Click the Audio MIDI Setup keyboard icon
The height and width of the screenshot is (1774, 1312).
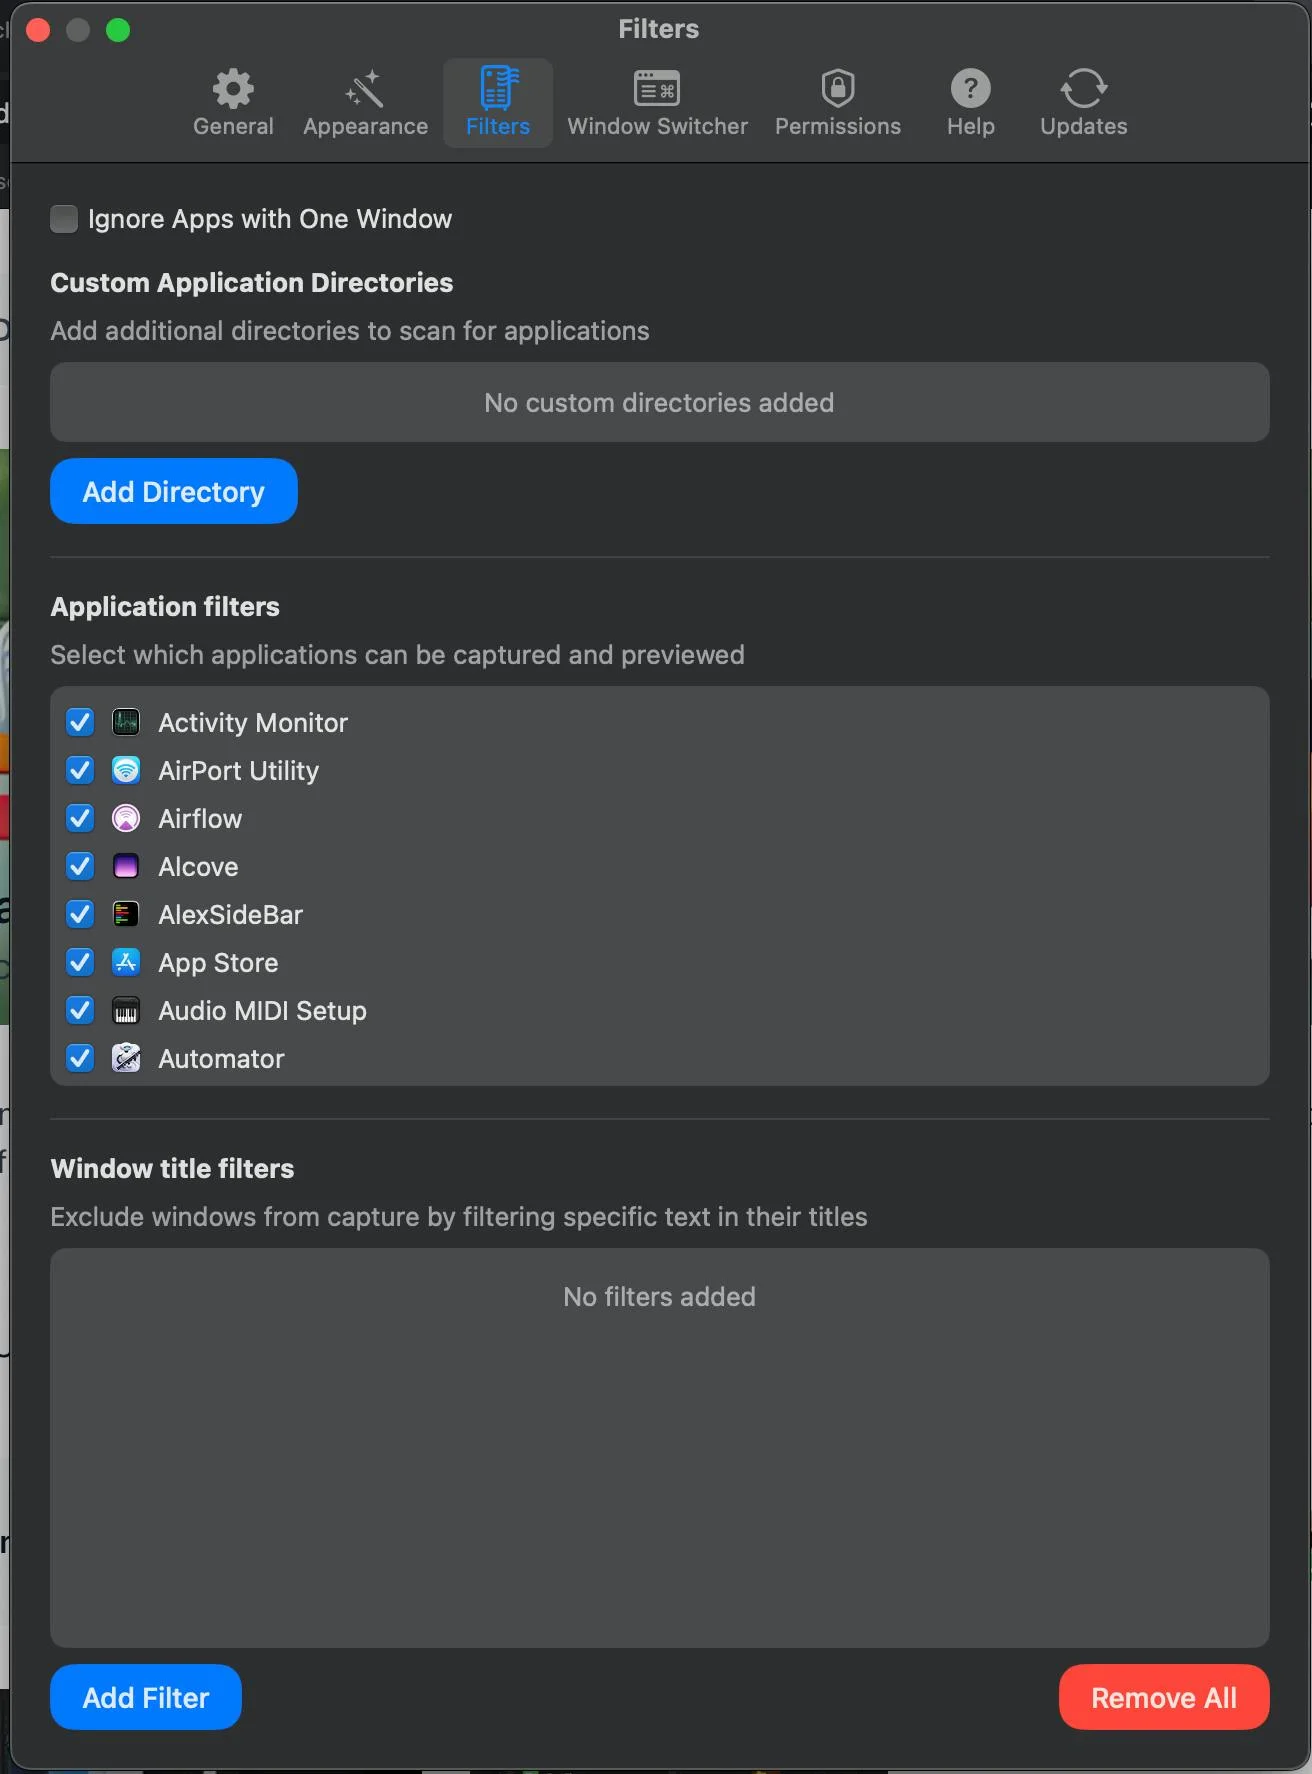pos(126,1010)
